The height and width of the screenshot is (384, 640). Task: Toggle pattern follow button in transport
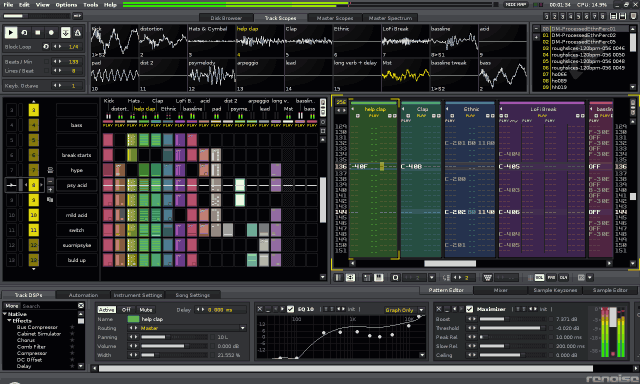click(x=65, y=33)
